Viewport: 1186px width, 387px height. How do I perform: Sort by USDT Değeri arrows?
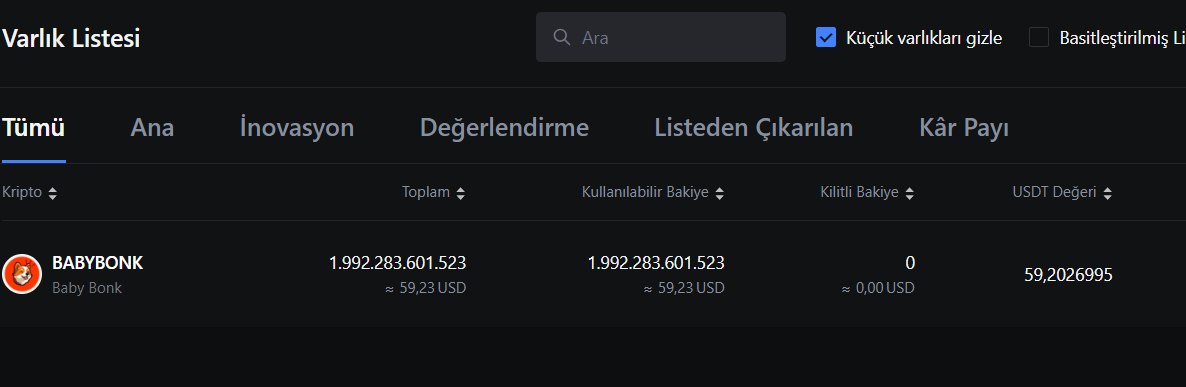pos(1107,194)
